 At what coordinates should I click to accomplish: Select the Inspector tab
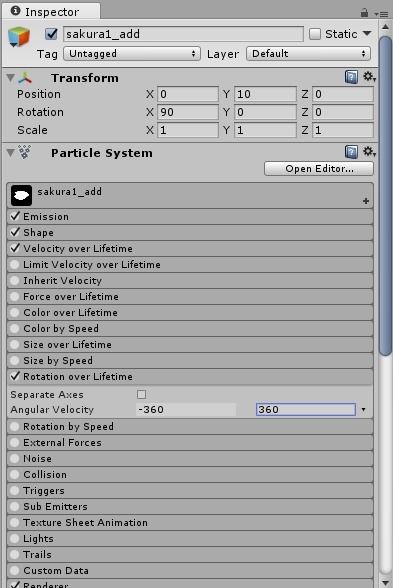click(x=51, y=12)
